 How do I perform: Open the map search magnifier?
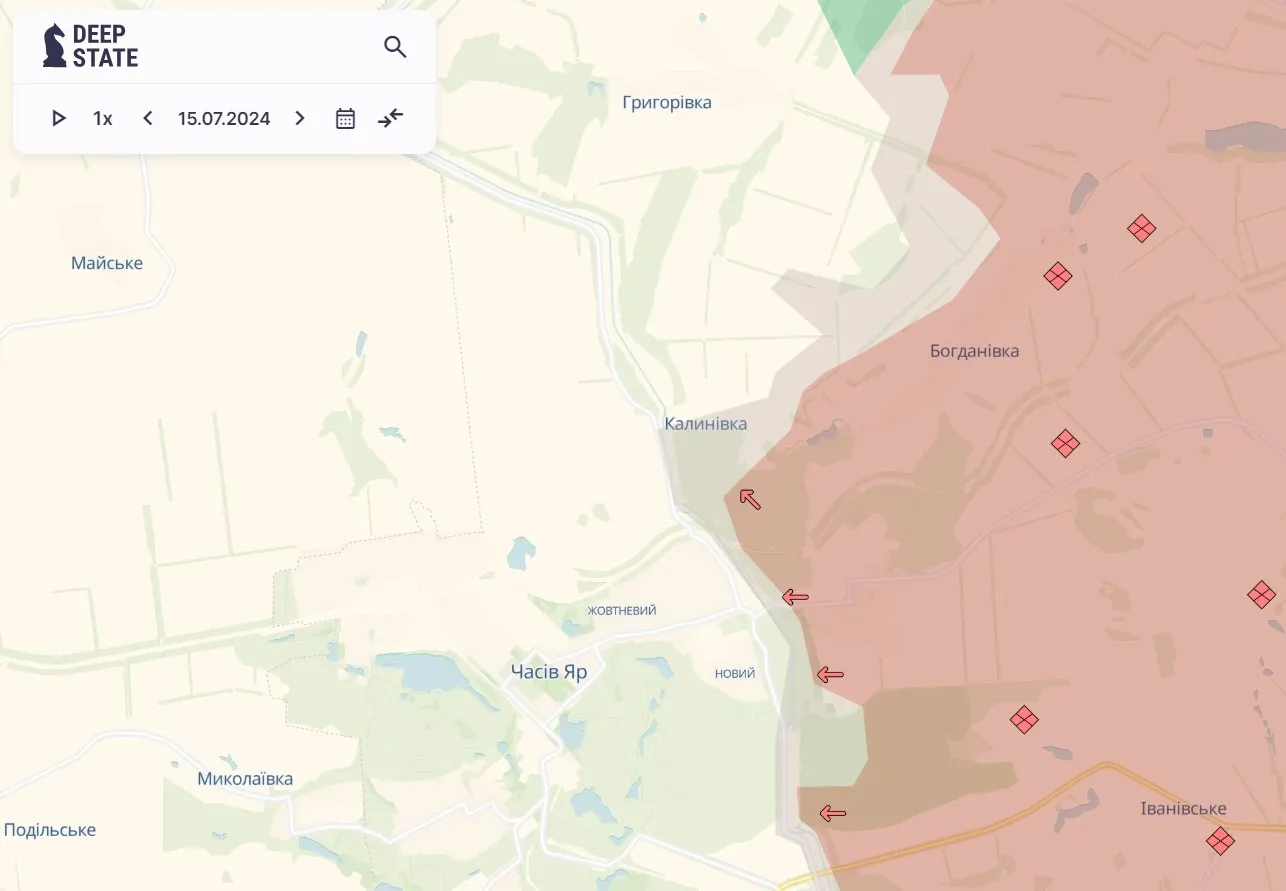pos(395,47)
